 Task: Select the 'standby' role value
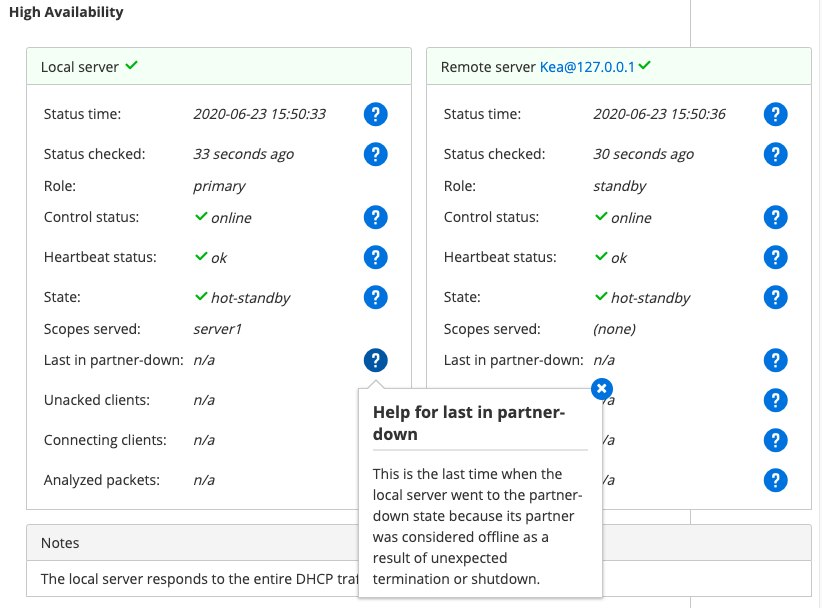pyautogui.click(x=620, y=186)
